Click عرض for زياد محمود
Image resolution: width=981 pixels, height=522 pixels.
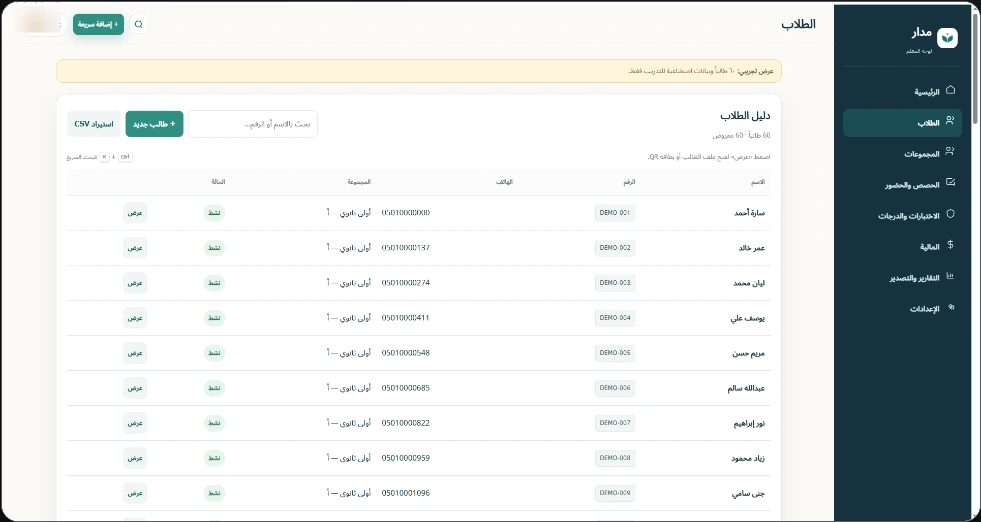[135, 458]
